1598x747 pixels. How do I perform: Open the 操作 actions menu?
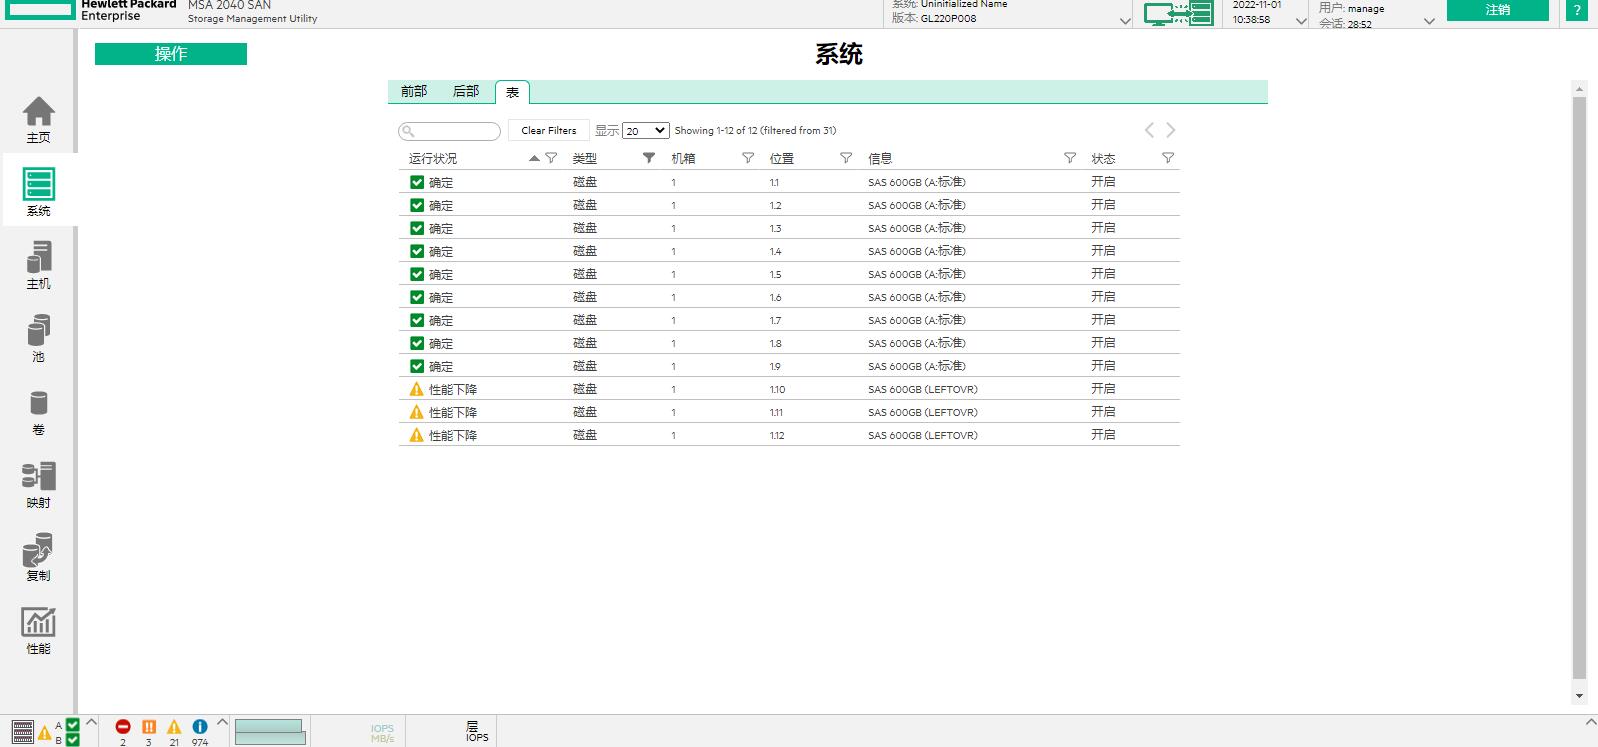pyautogui.click(x=171, y=54)
